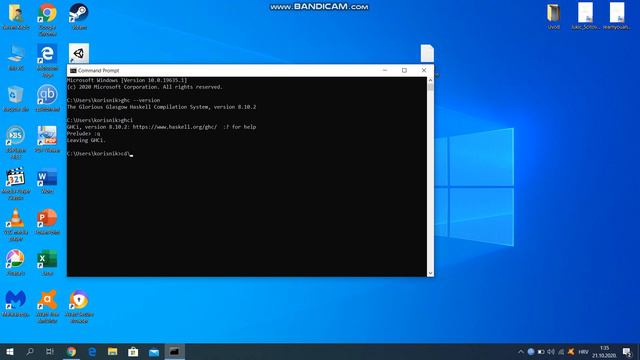Click the Command Prompt scrollbar thumb
The image size is (640, 360).
tap(430, 87)
